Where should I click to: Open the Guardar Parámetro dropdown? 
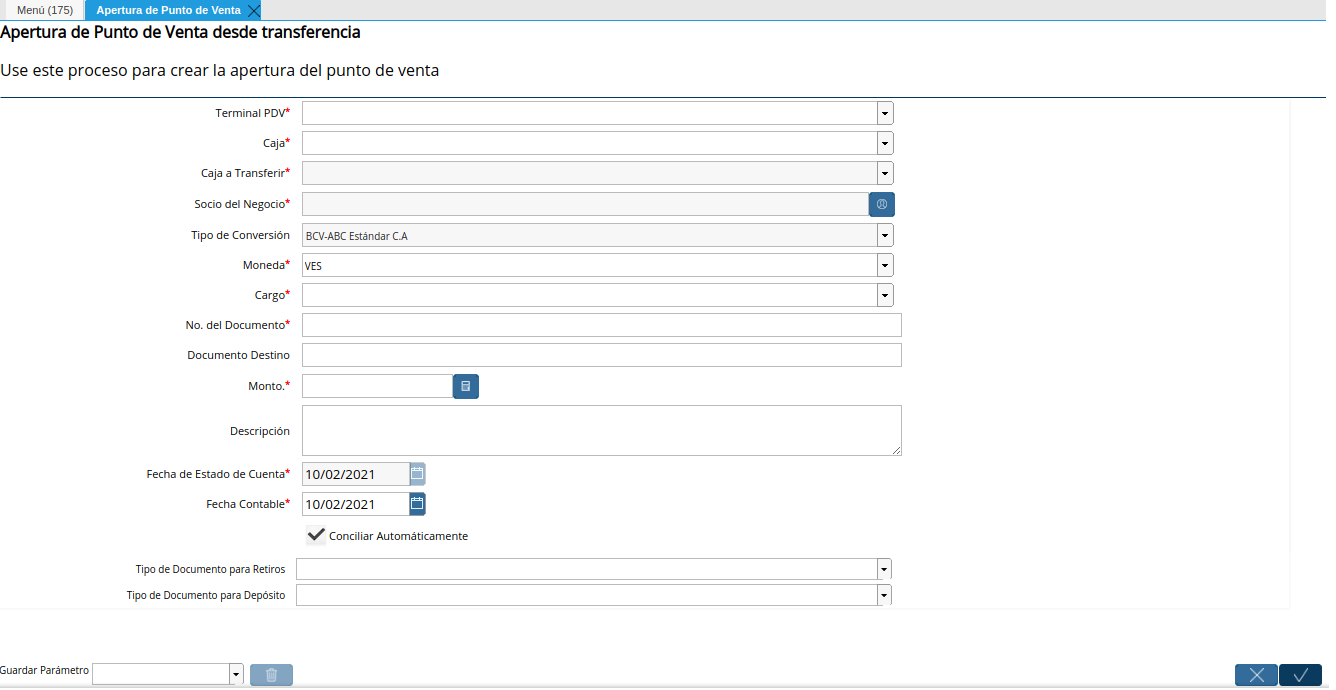point(236,675)
